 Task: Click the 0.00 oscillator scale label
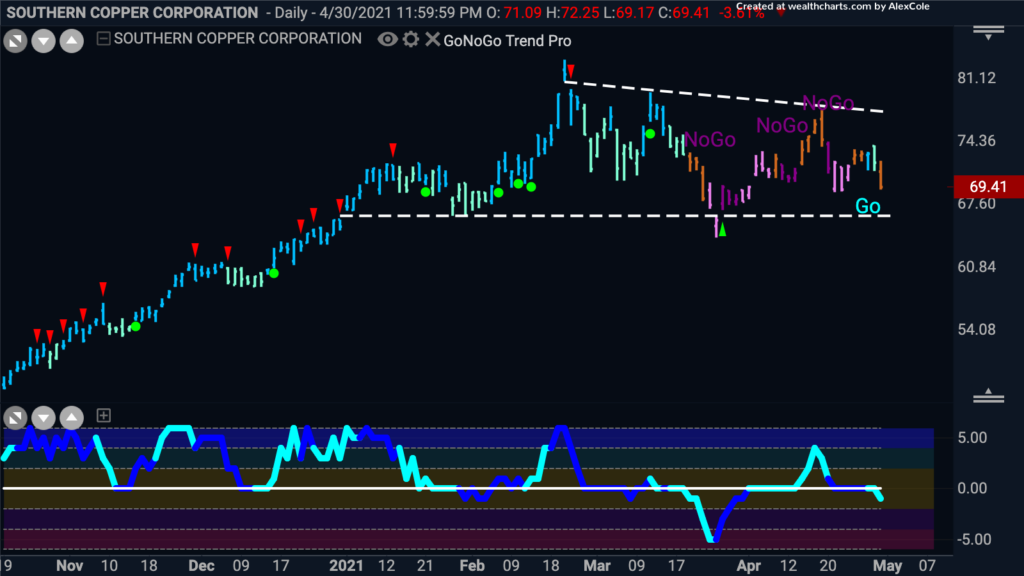[x=972, y=488]
